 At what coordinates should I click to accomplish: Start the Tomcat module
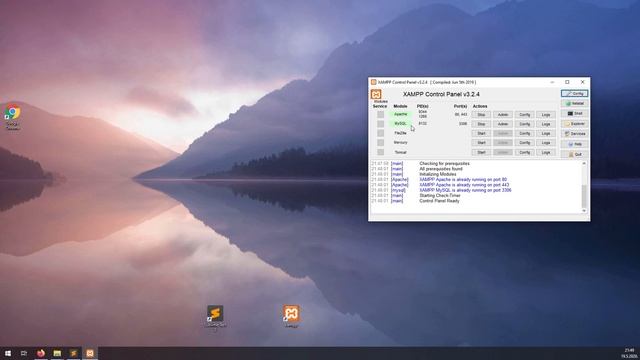point(481,152)
